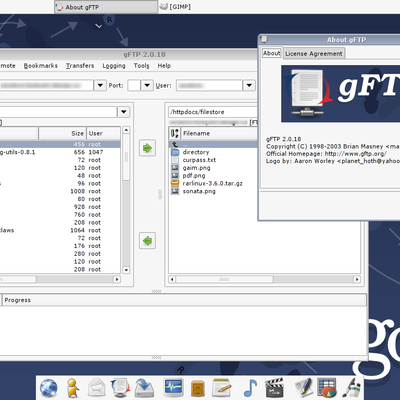The width and height of the screenshot is (400, 400).
Task: Click the local list scroll-down arrow
Action: click(x=126, y=270)
